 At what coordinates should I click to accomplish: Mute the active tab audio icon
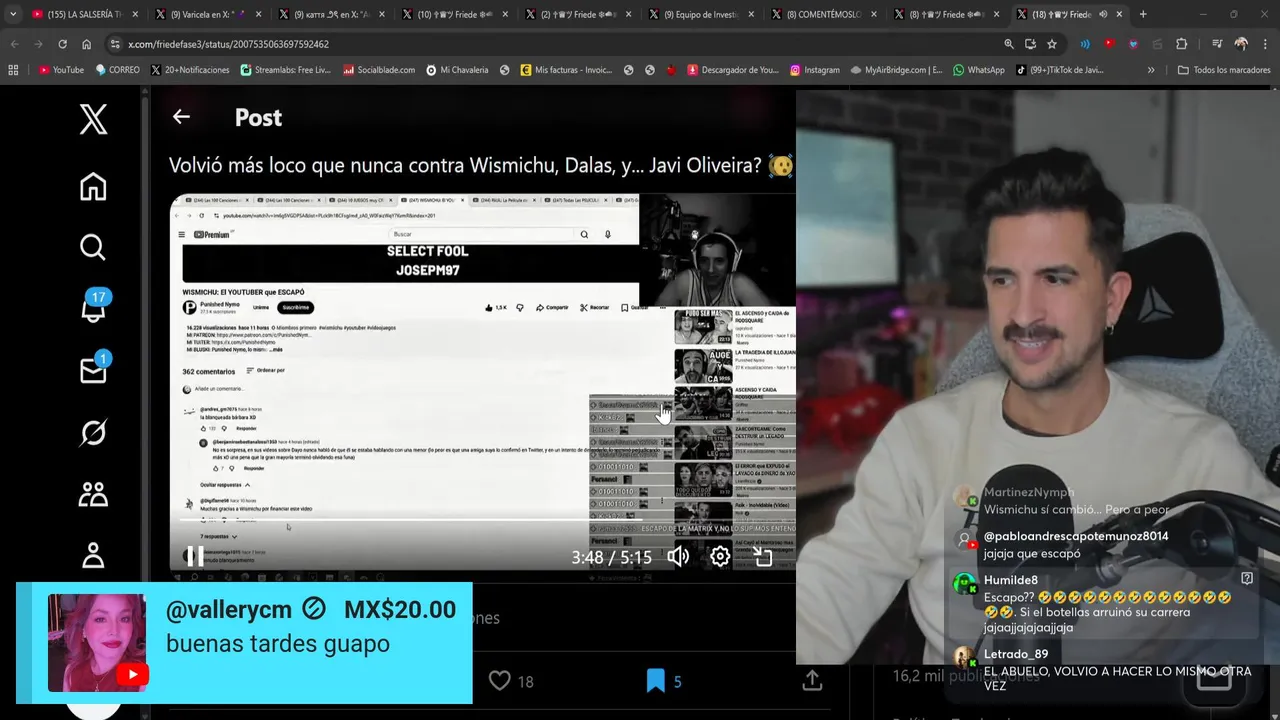pos(1103,14)
